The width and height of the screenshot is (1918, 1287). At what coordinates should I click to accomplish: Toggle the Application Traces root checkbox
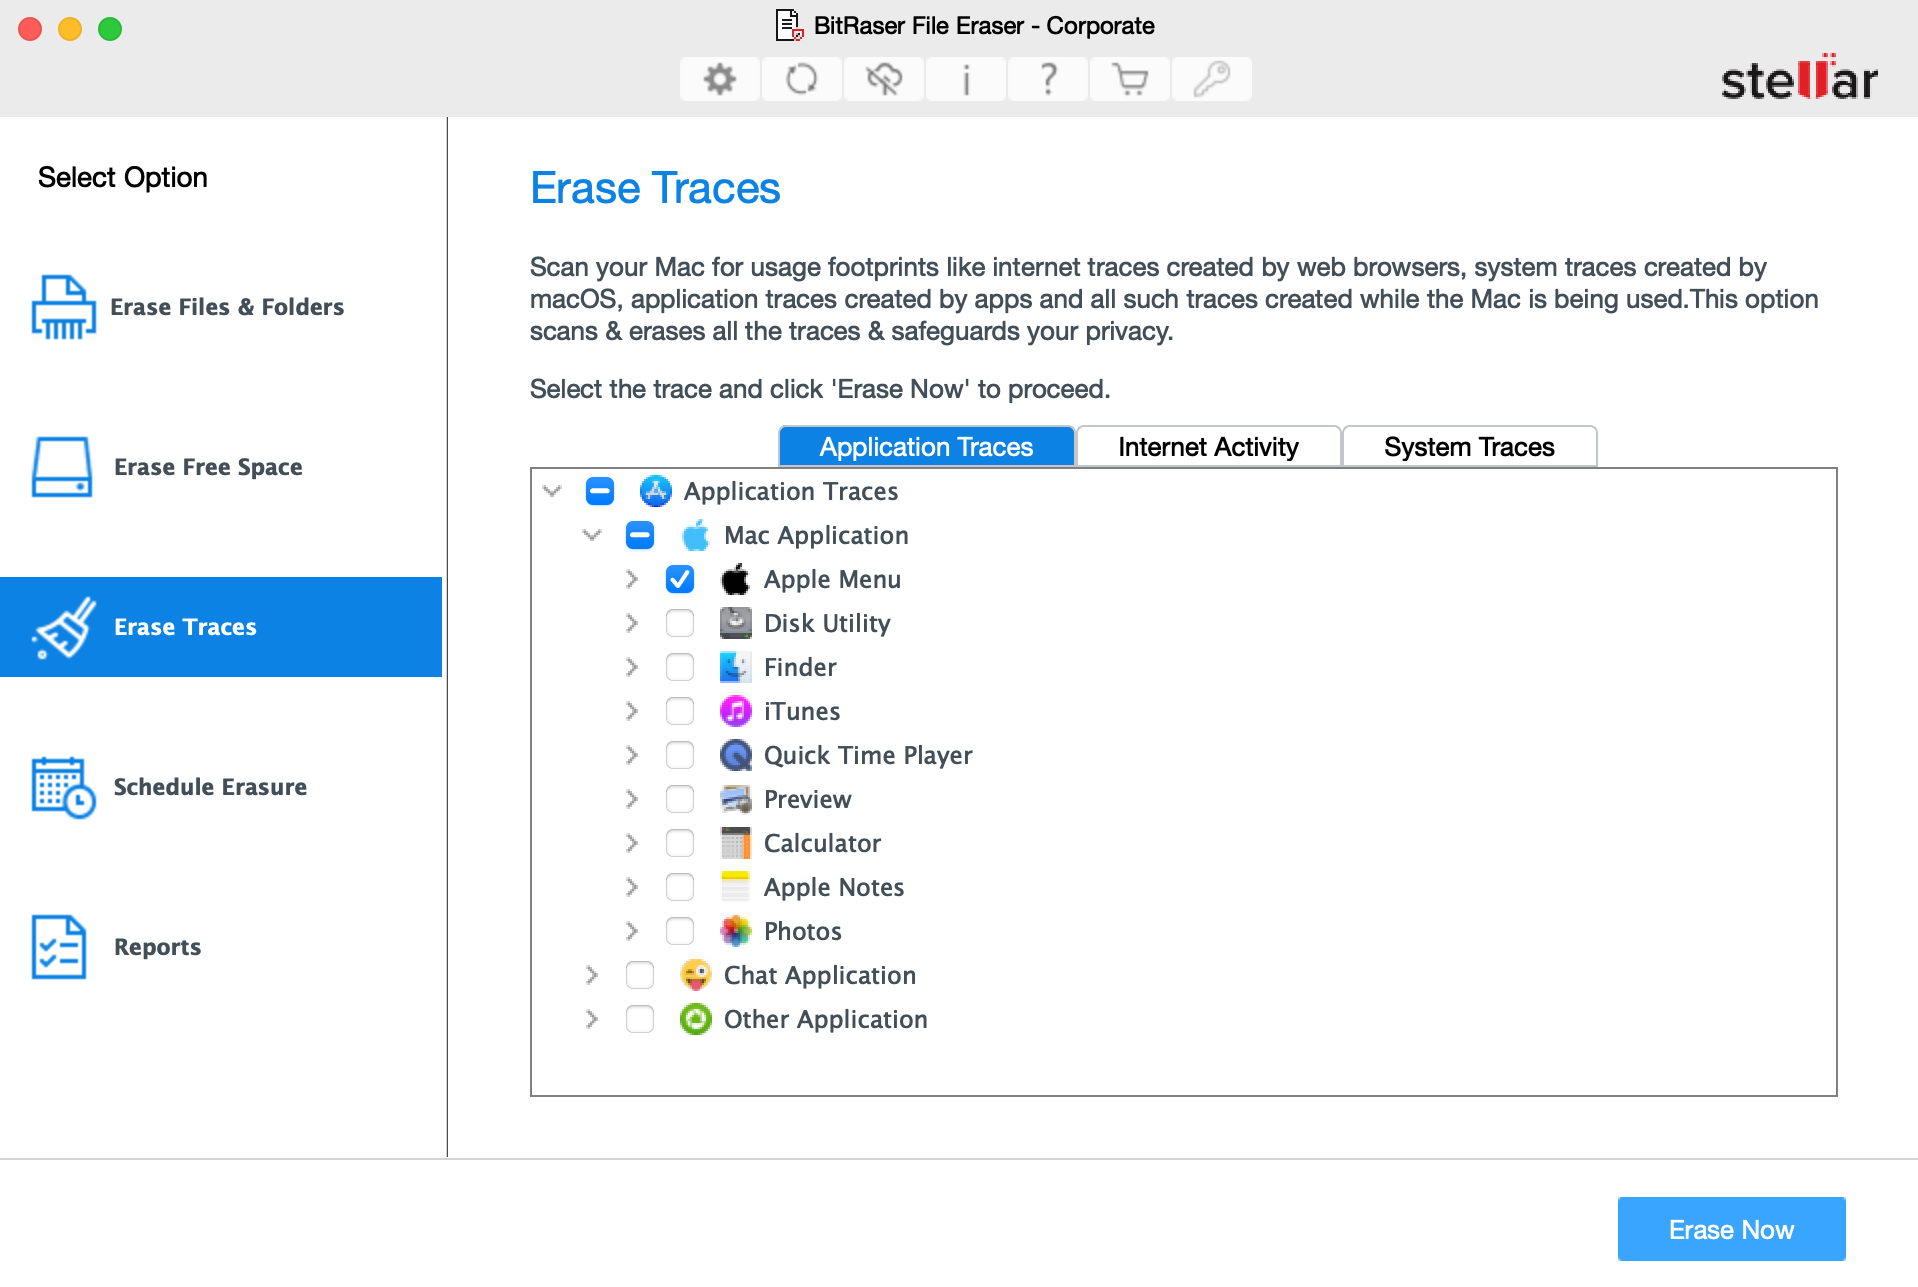coord(600,491)
